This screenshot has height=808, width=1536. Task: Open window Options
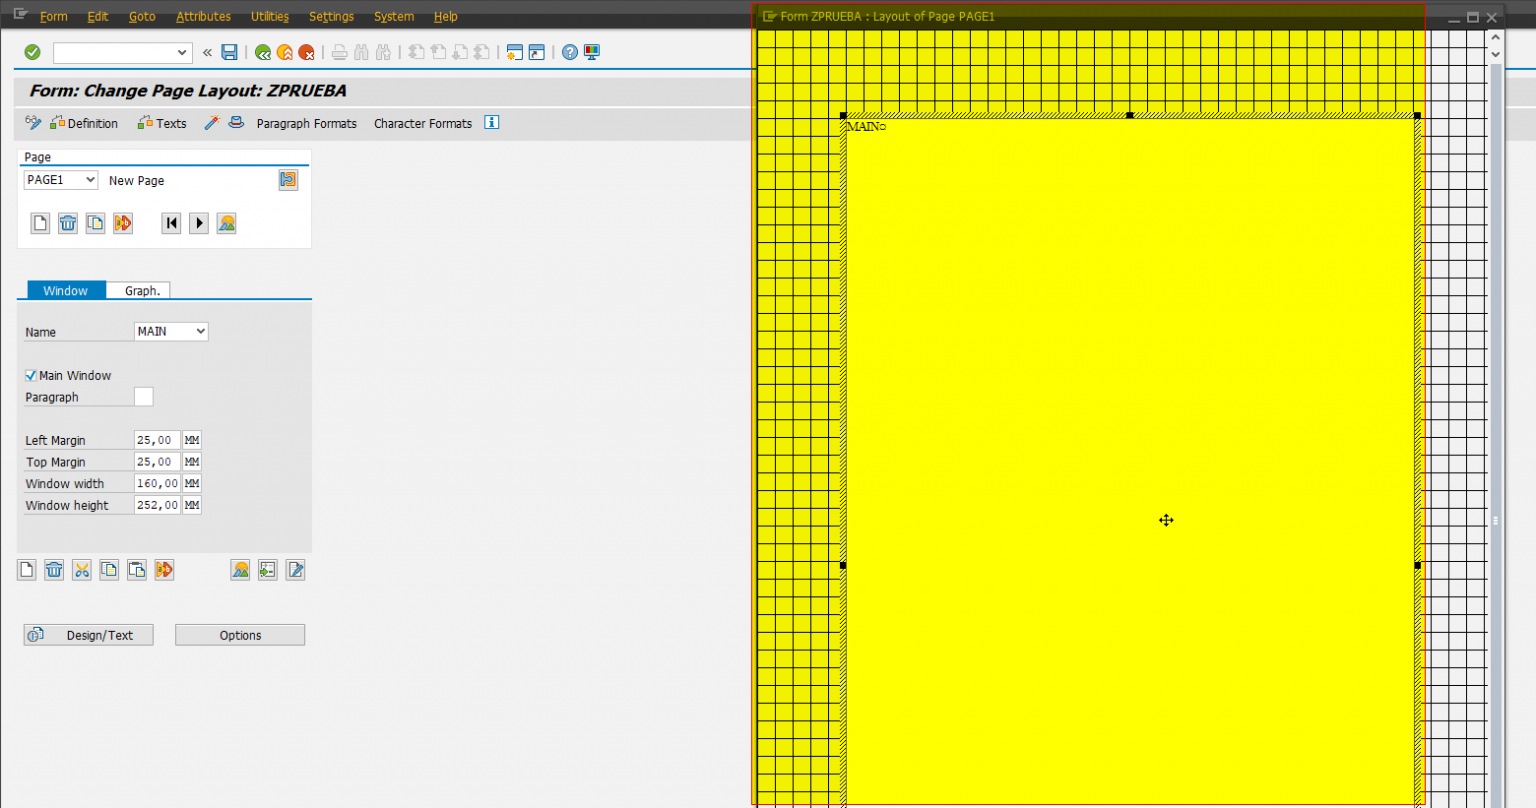tap(239, 634)
